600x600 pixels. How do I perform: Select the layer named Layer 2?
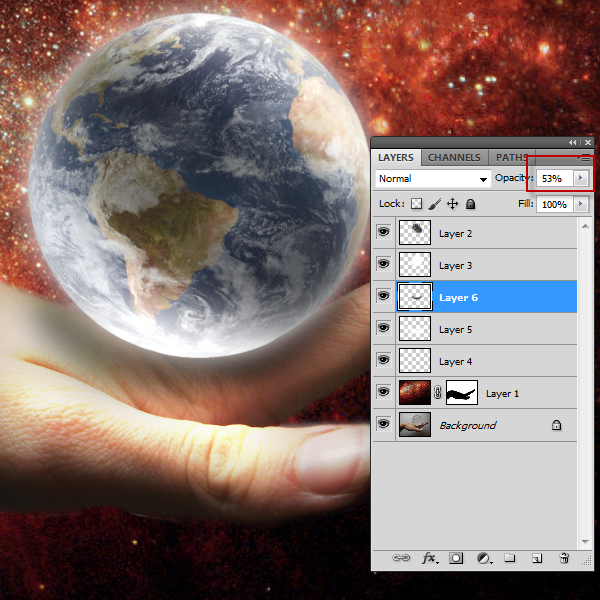pyautogui.click(x=455, y=233)
